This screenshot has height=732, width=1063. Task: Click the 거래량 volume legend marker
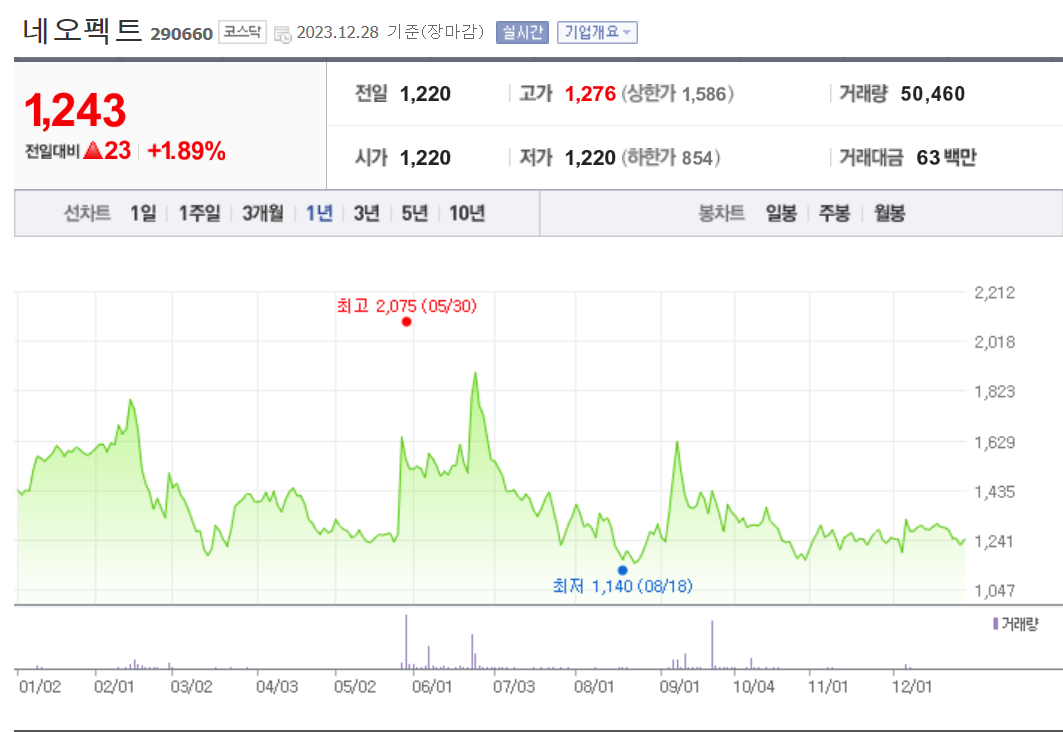coord(995,624)
